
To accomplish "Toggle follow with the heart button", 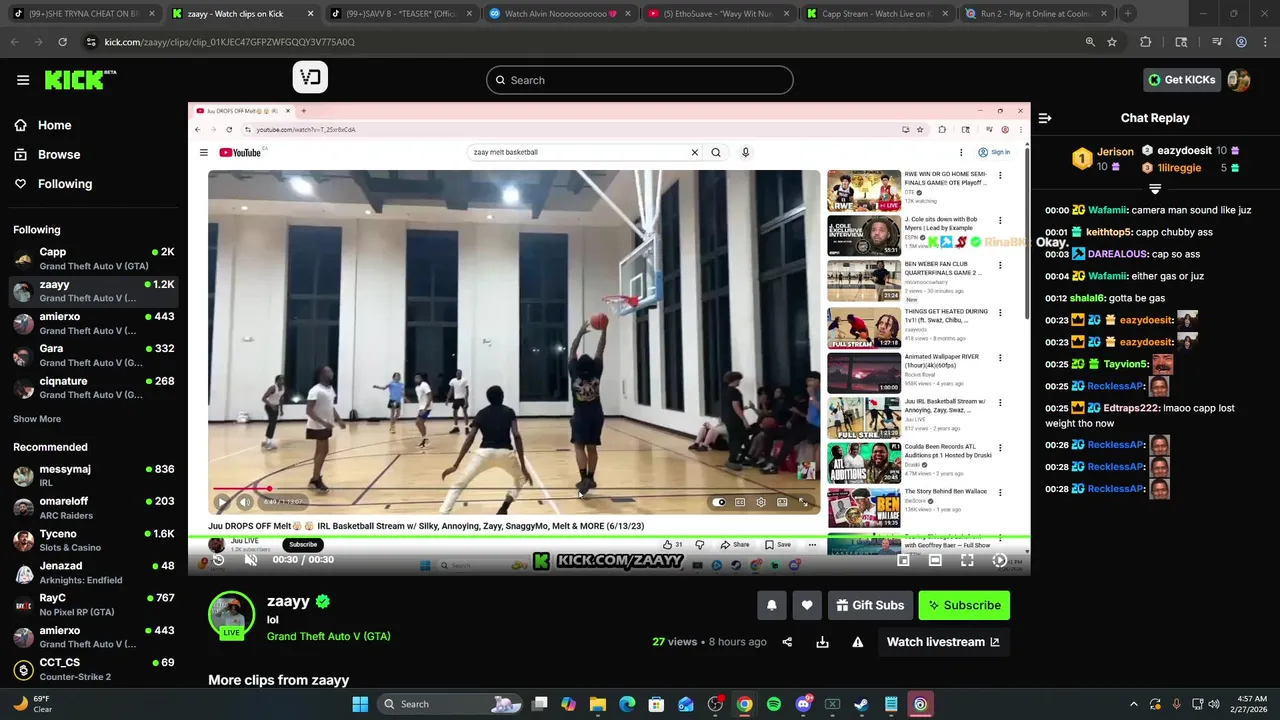I will click(807, 605).
